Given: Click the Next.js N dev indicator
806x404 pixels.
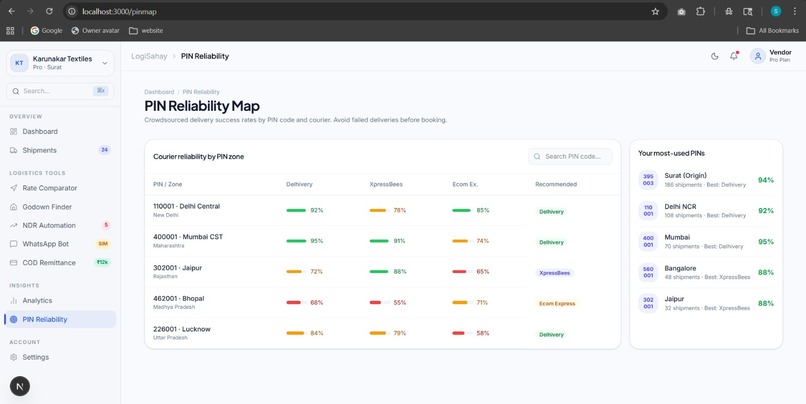Looking at the screenshot, I should point(20,386).
